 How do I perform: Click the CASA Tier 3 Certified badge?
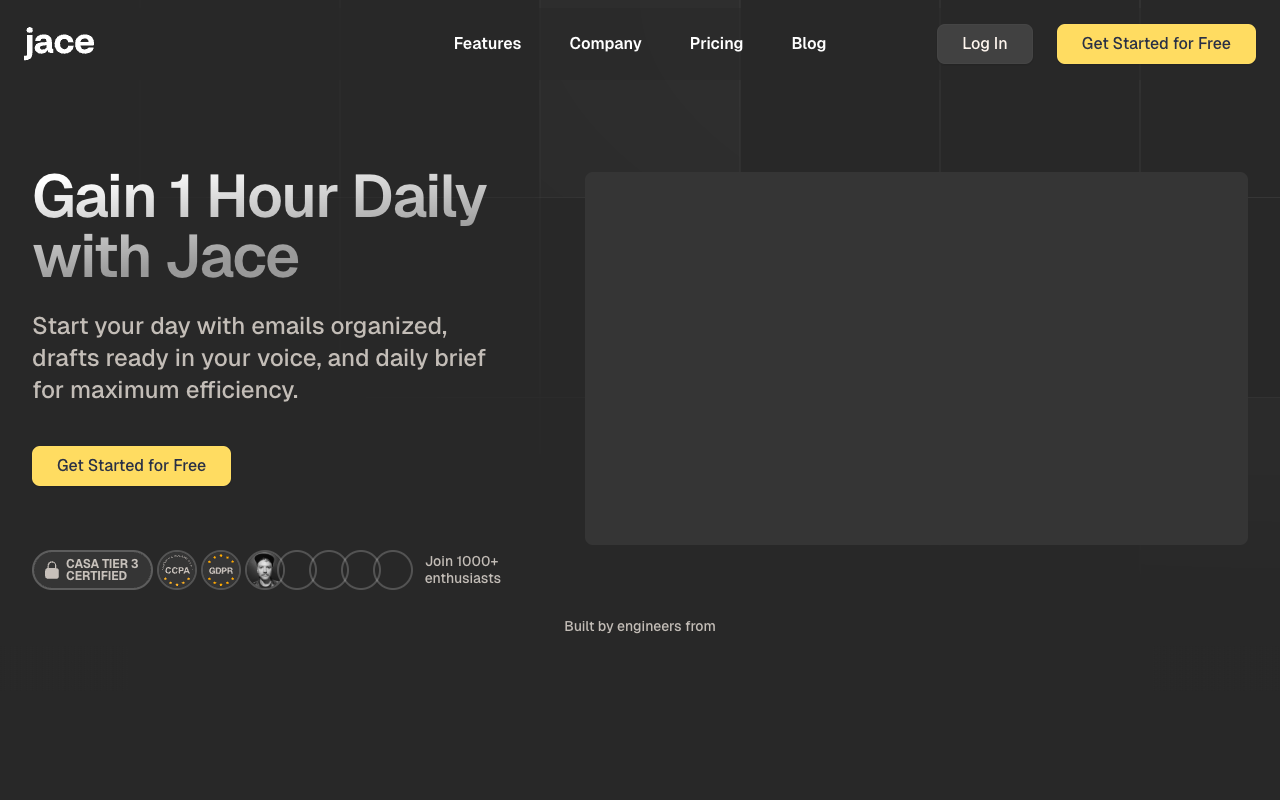pyautogui.click(x=92, y=570)
